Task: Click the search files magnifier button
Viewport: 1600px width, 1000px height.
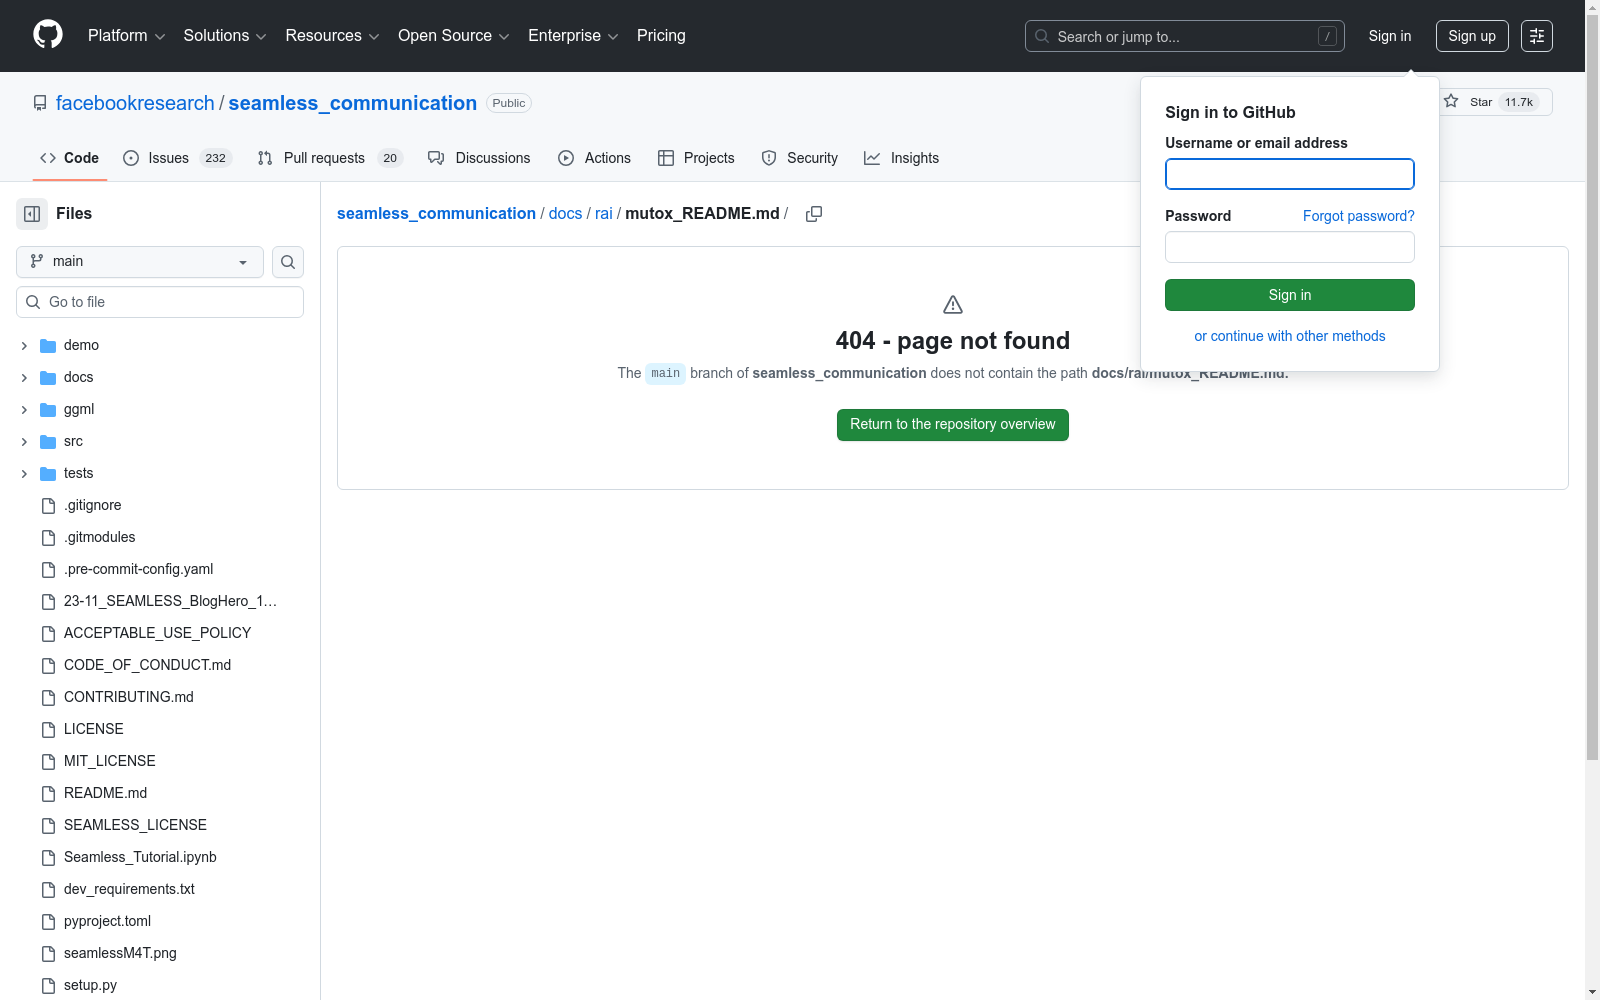Action: 288,262
